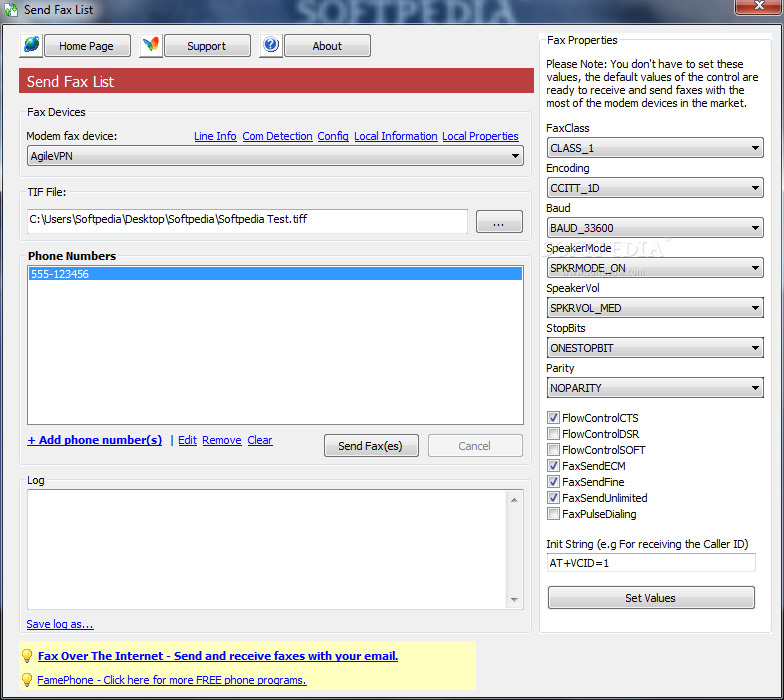Click the butterfly icon beside Support
784x700 pixels.
click(151, 46)
